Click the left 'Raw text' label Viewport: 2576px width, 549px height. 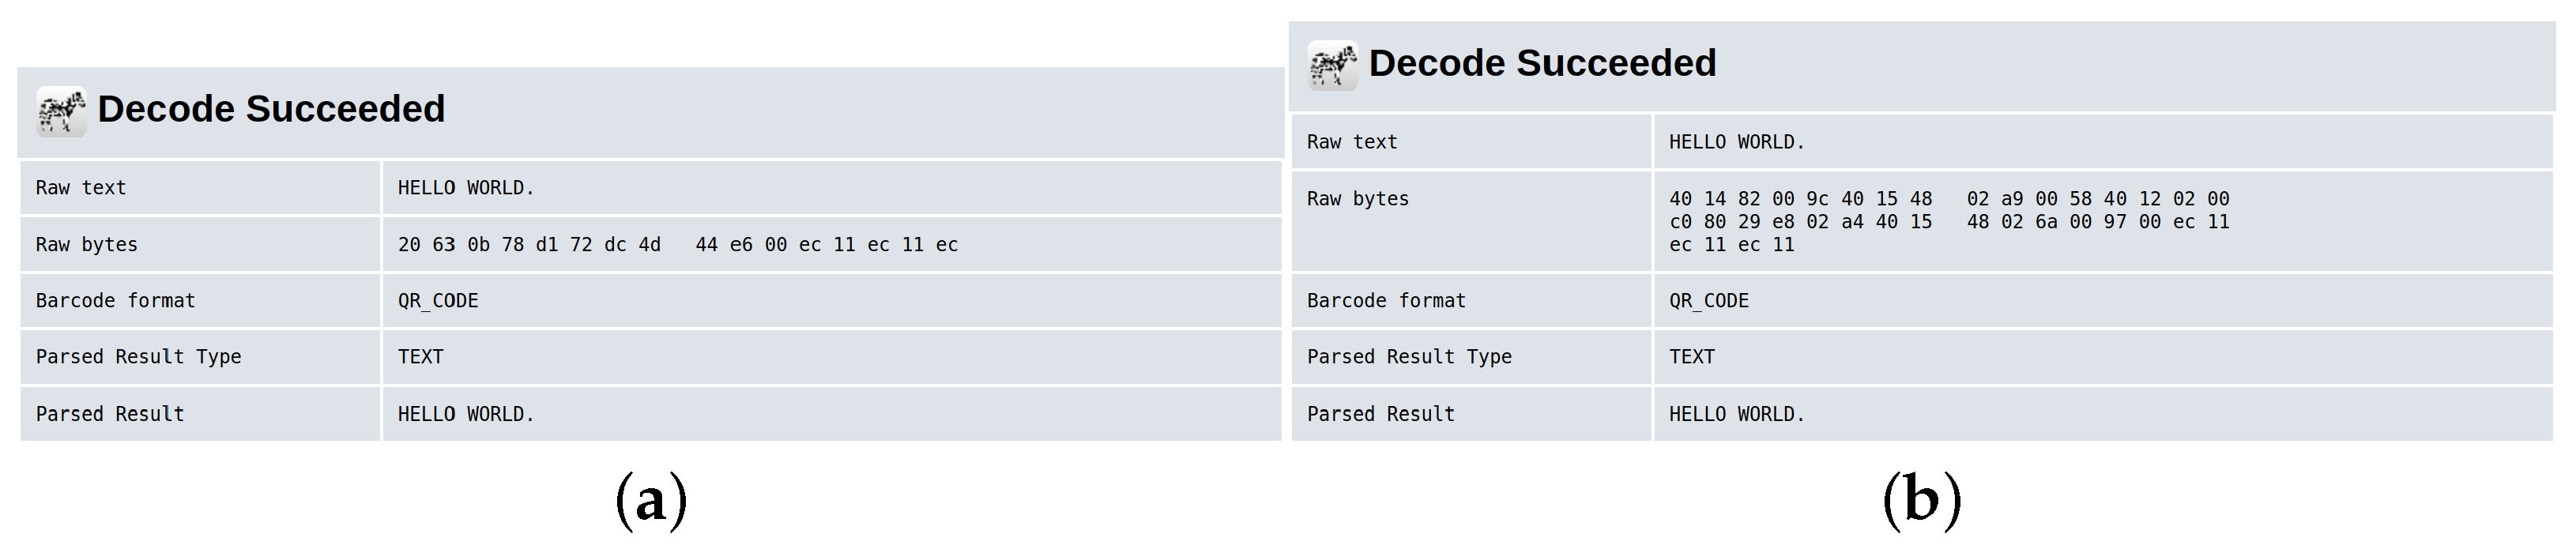click(81, 188)
